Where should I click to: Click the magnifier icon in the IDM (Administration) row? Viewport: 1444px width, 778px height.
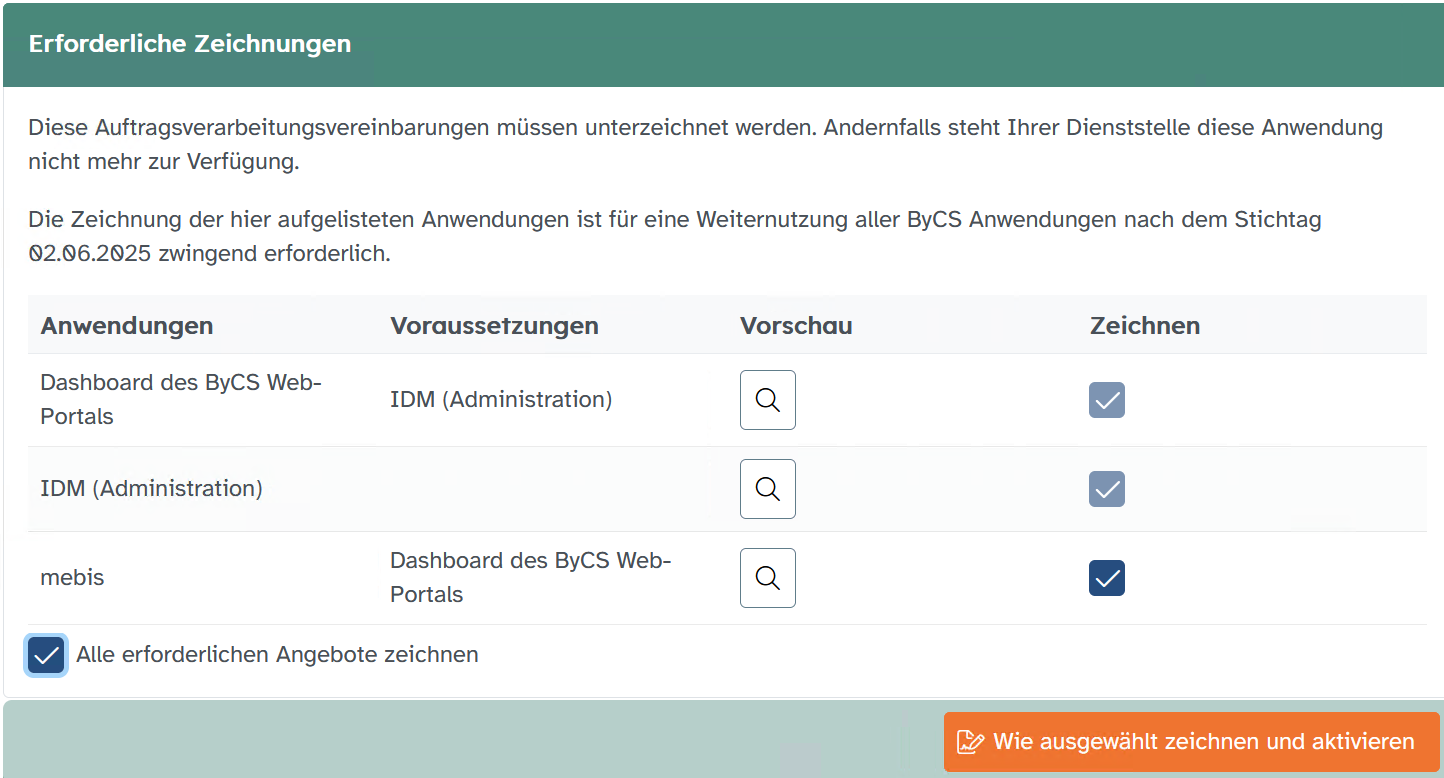(767, 489)
